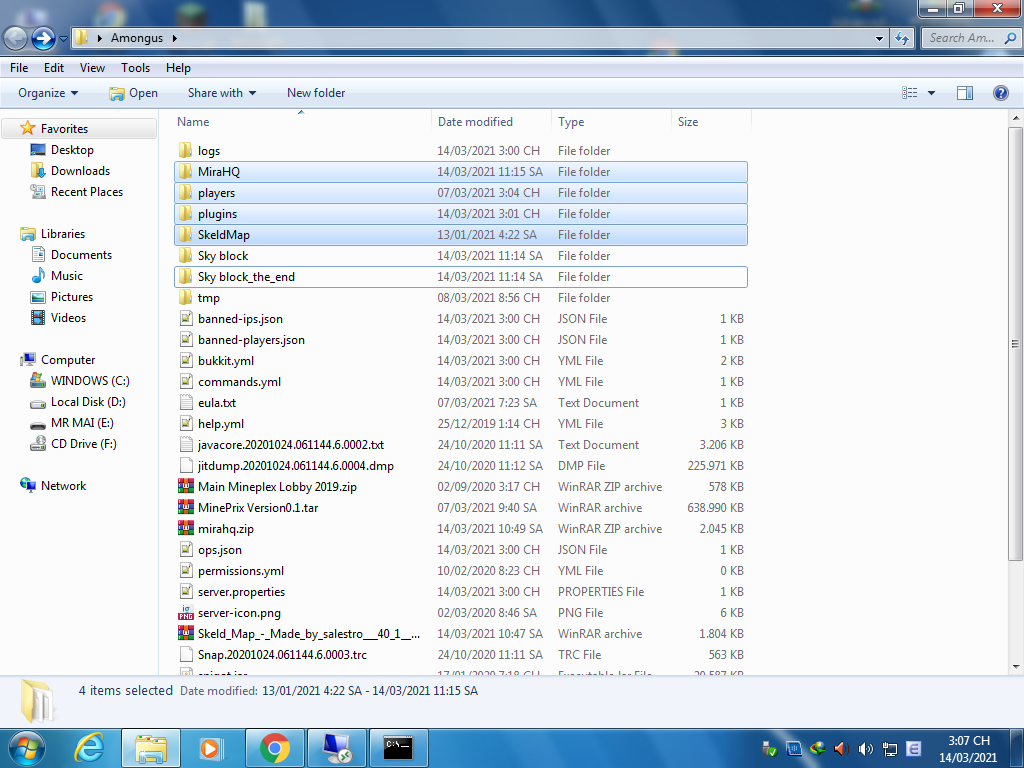Open the CD Drive (F:)
Viewport: 1024px width, 768px height.
coord(84,443)
